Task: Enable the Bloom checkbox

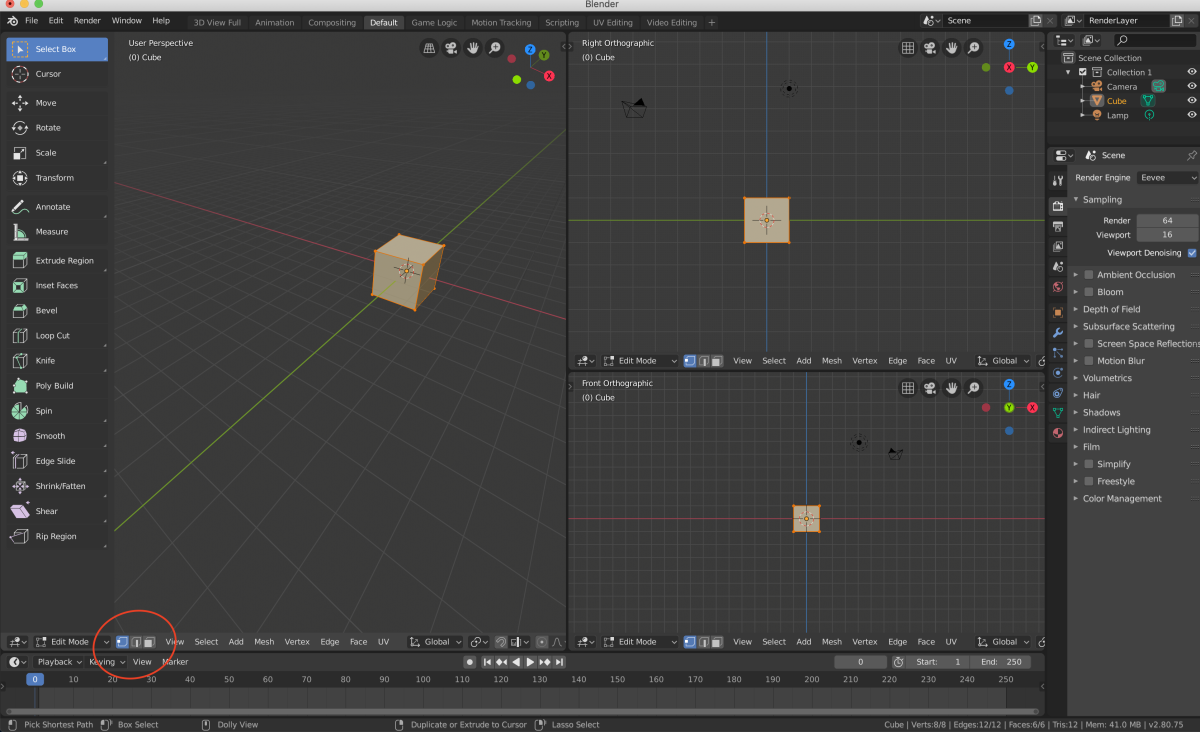Action: (1088, 291)
